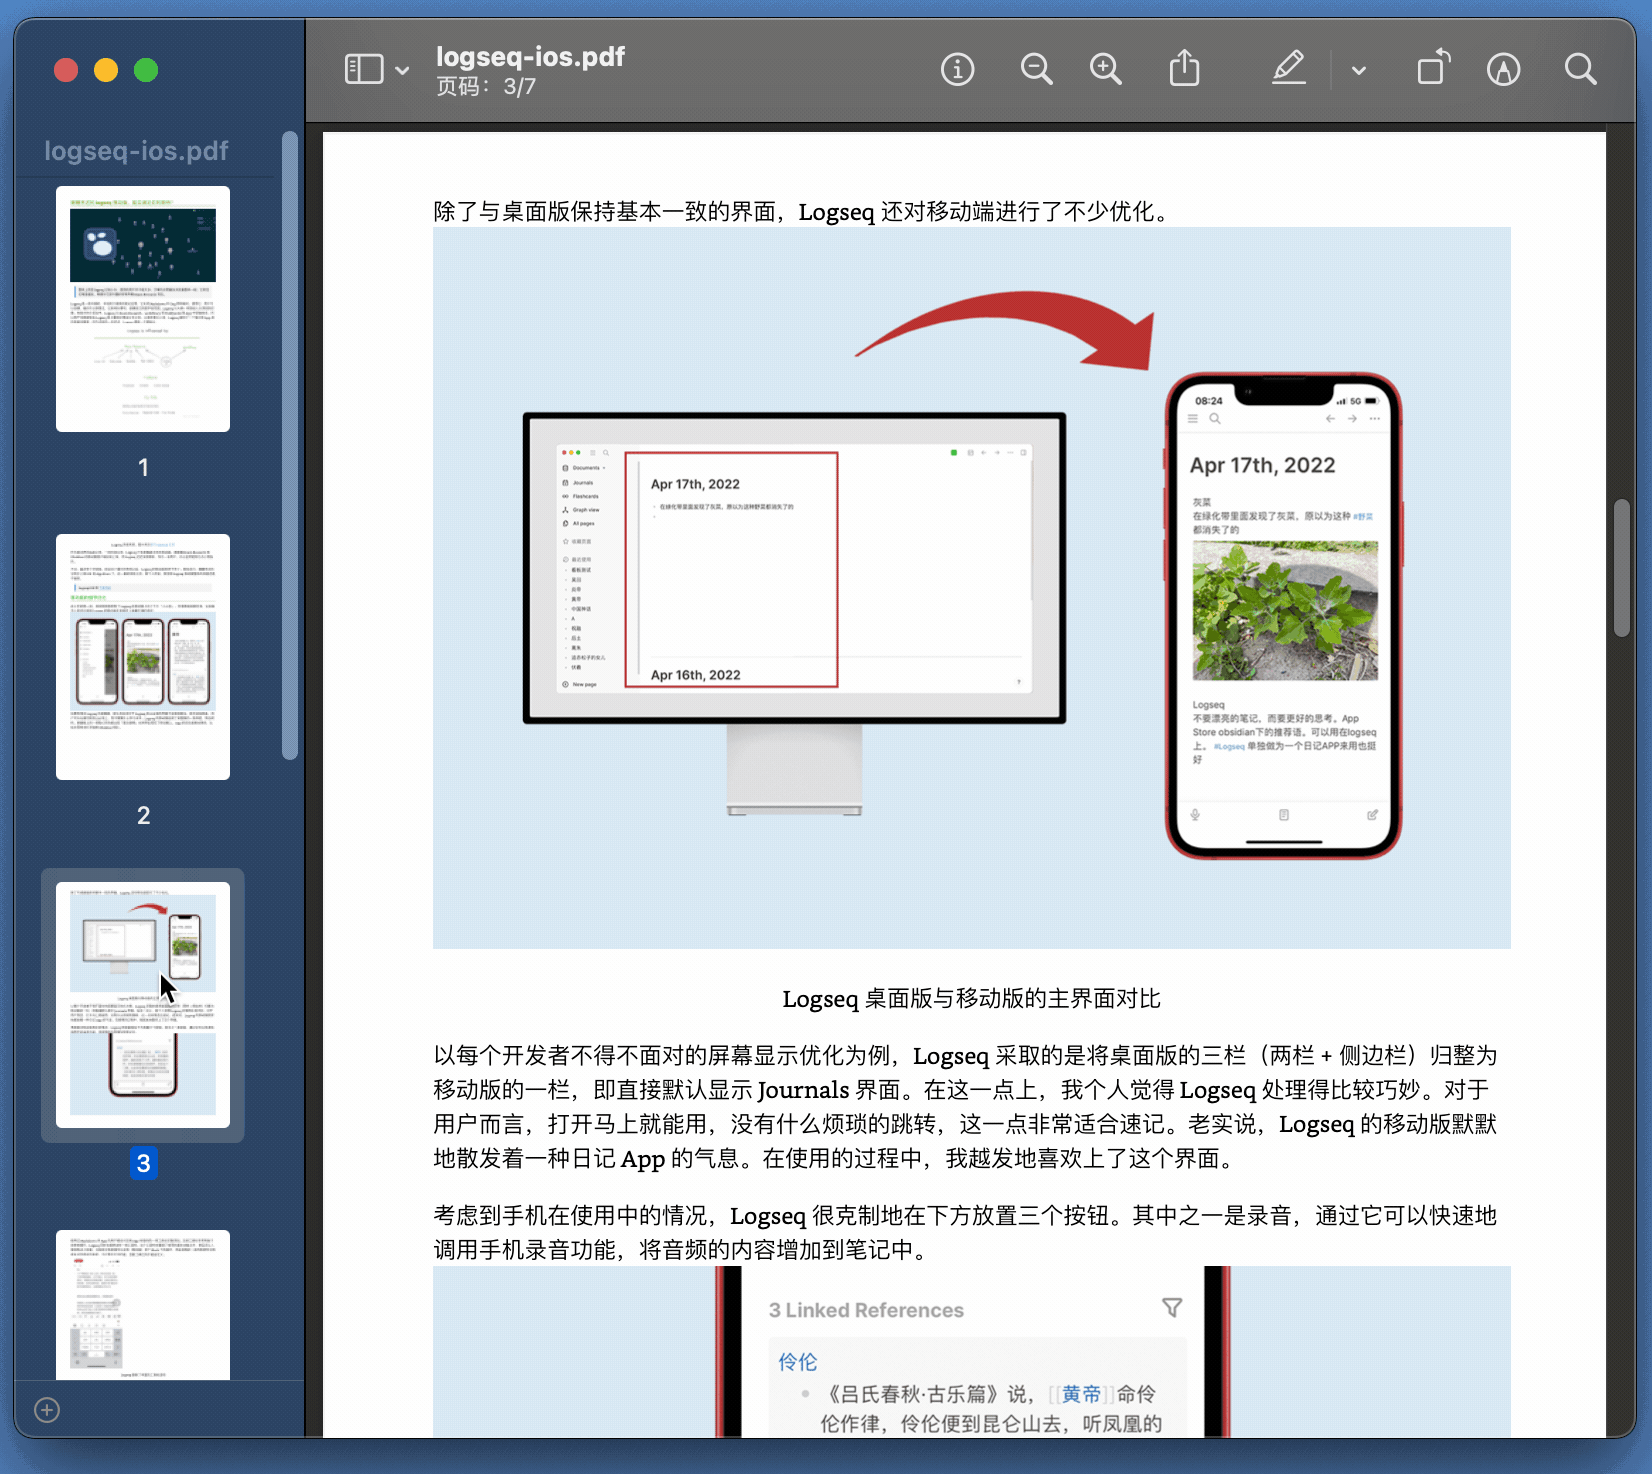This screenshot has height=1474, width=1652.
Task: Click the desktop monitor image in the figure
Action: tap(794, 612)
